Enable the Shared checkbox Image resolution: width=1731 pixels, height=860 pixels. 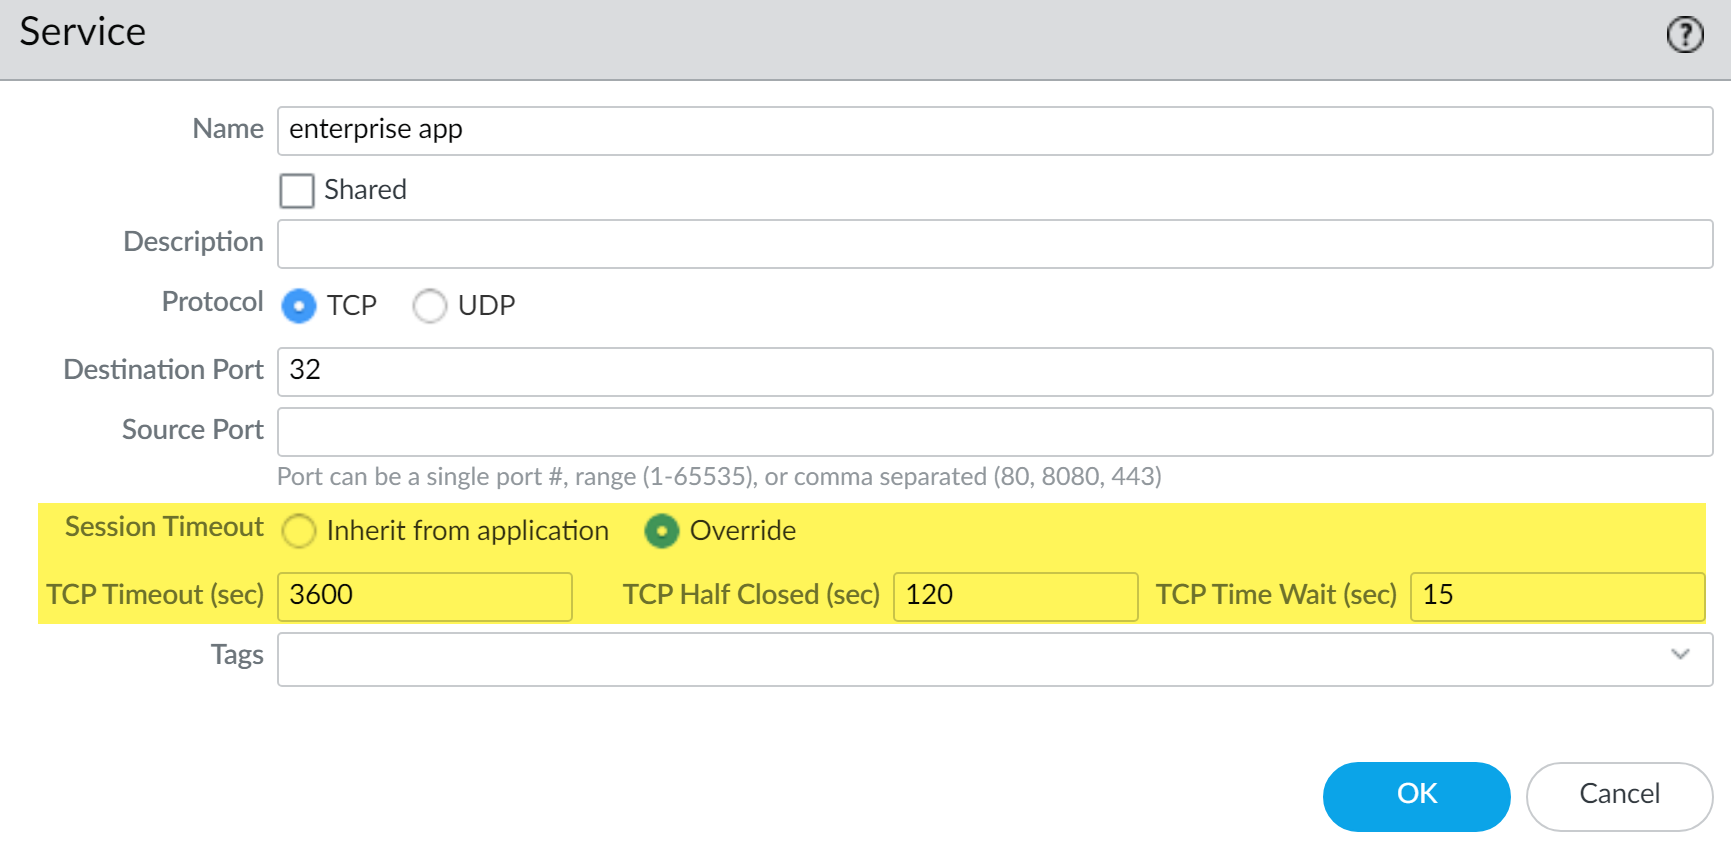297,190
